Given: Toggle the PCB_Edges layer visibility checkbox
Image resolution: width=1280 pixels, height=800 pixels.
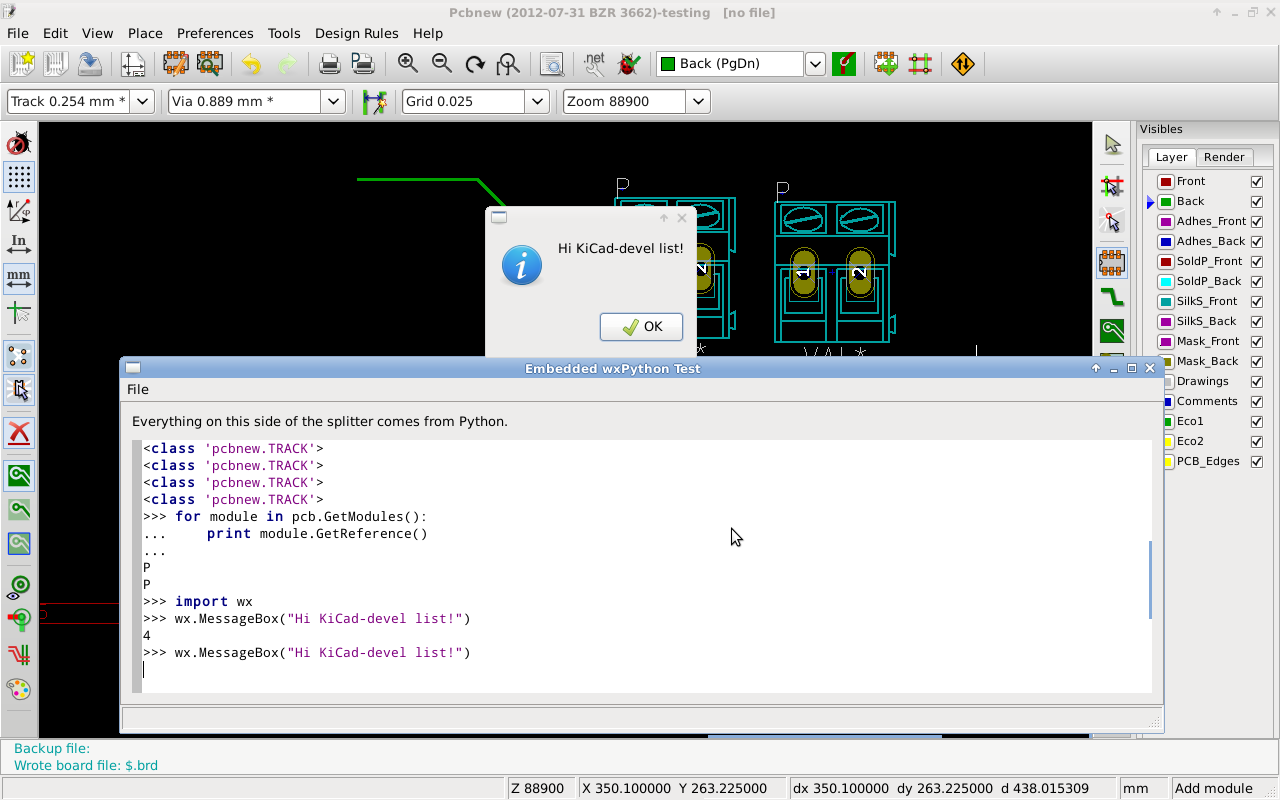Looking at the screenshot, I should 1257,461.
